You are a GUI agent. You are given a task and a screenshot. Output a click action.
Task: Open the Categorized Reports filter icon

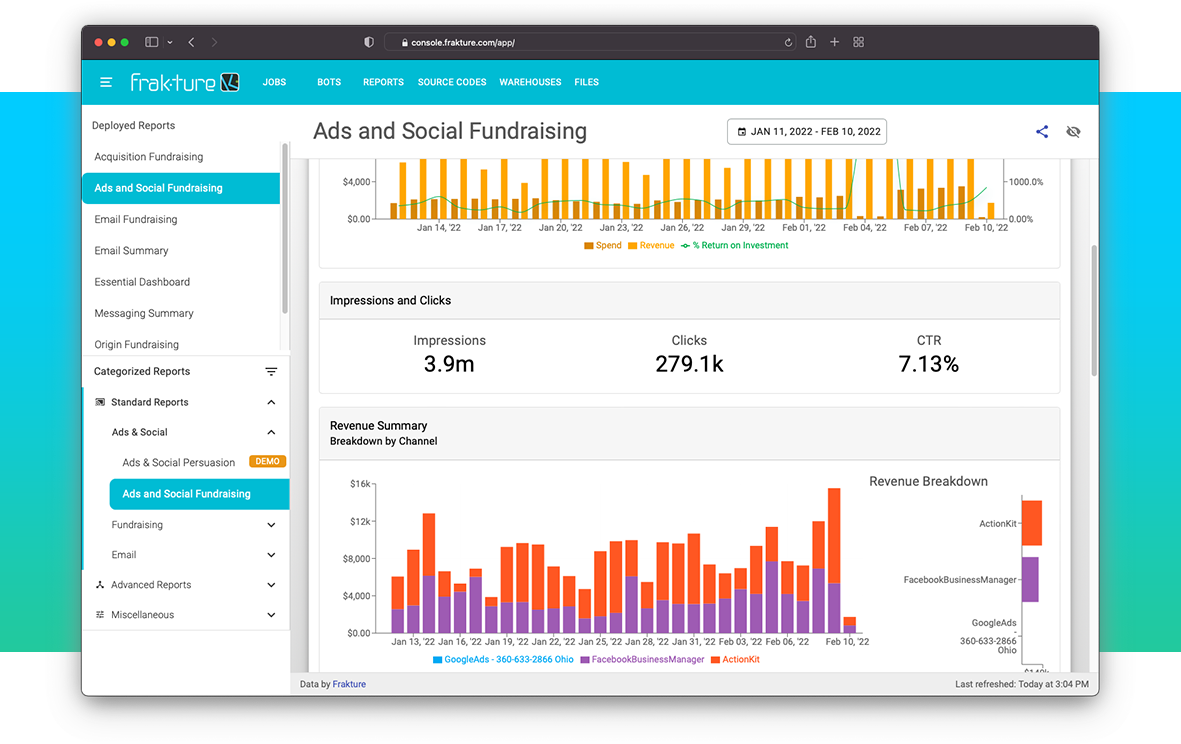coord(271,371)
